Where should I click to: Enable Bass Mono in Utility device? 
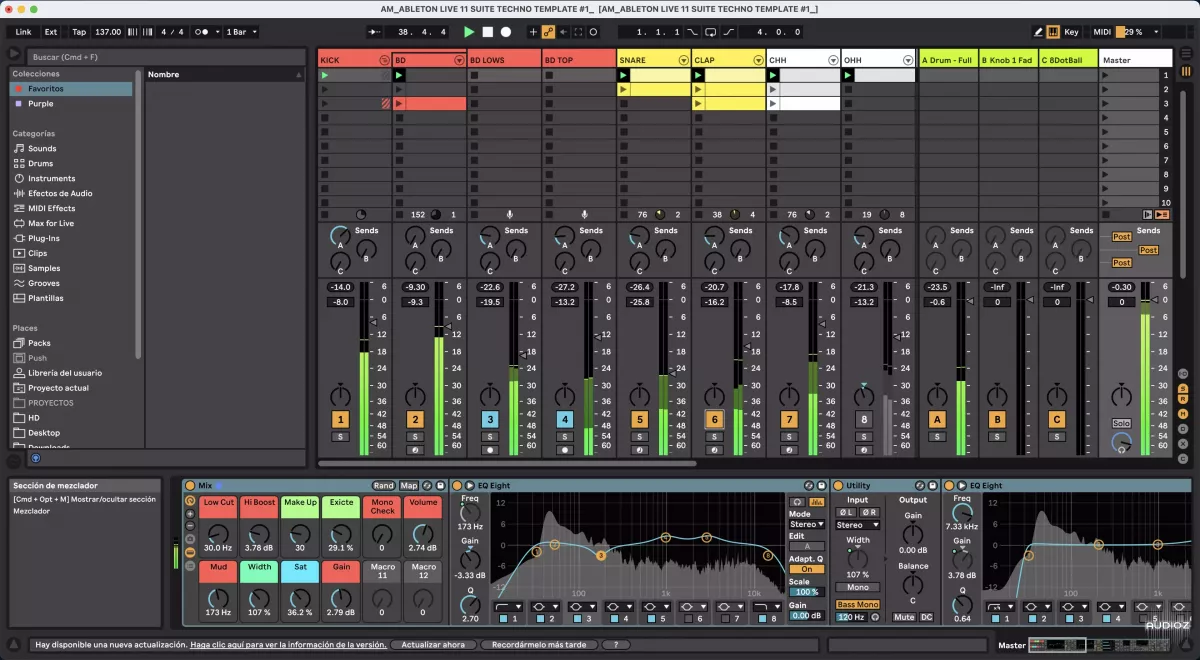pos(858,605)
